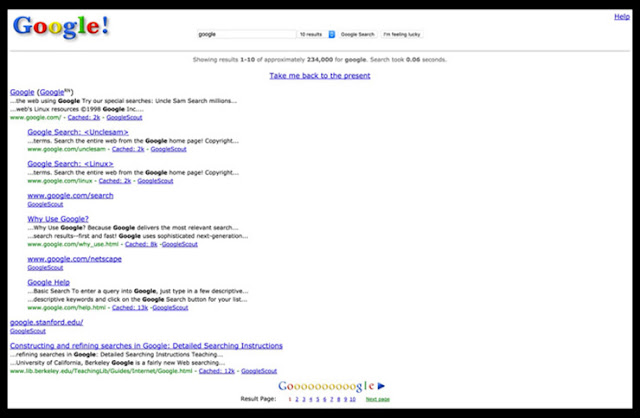Click the Showing results 1-10 status text

(320, 60)
